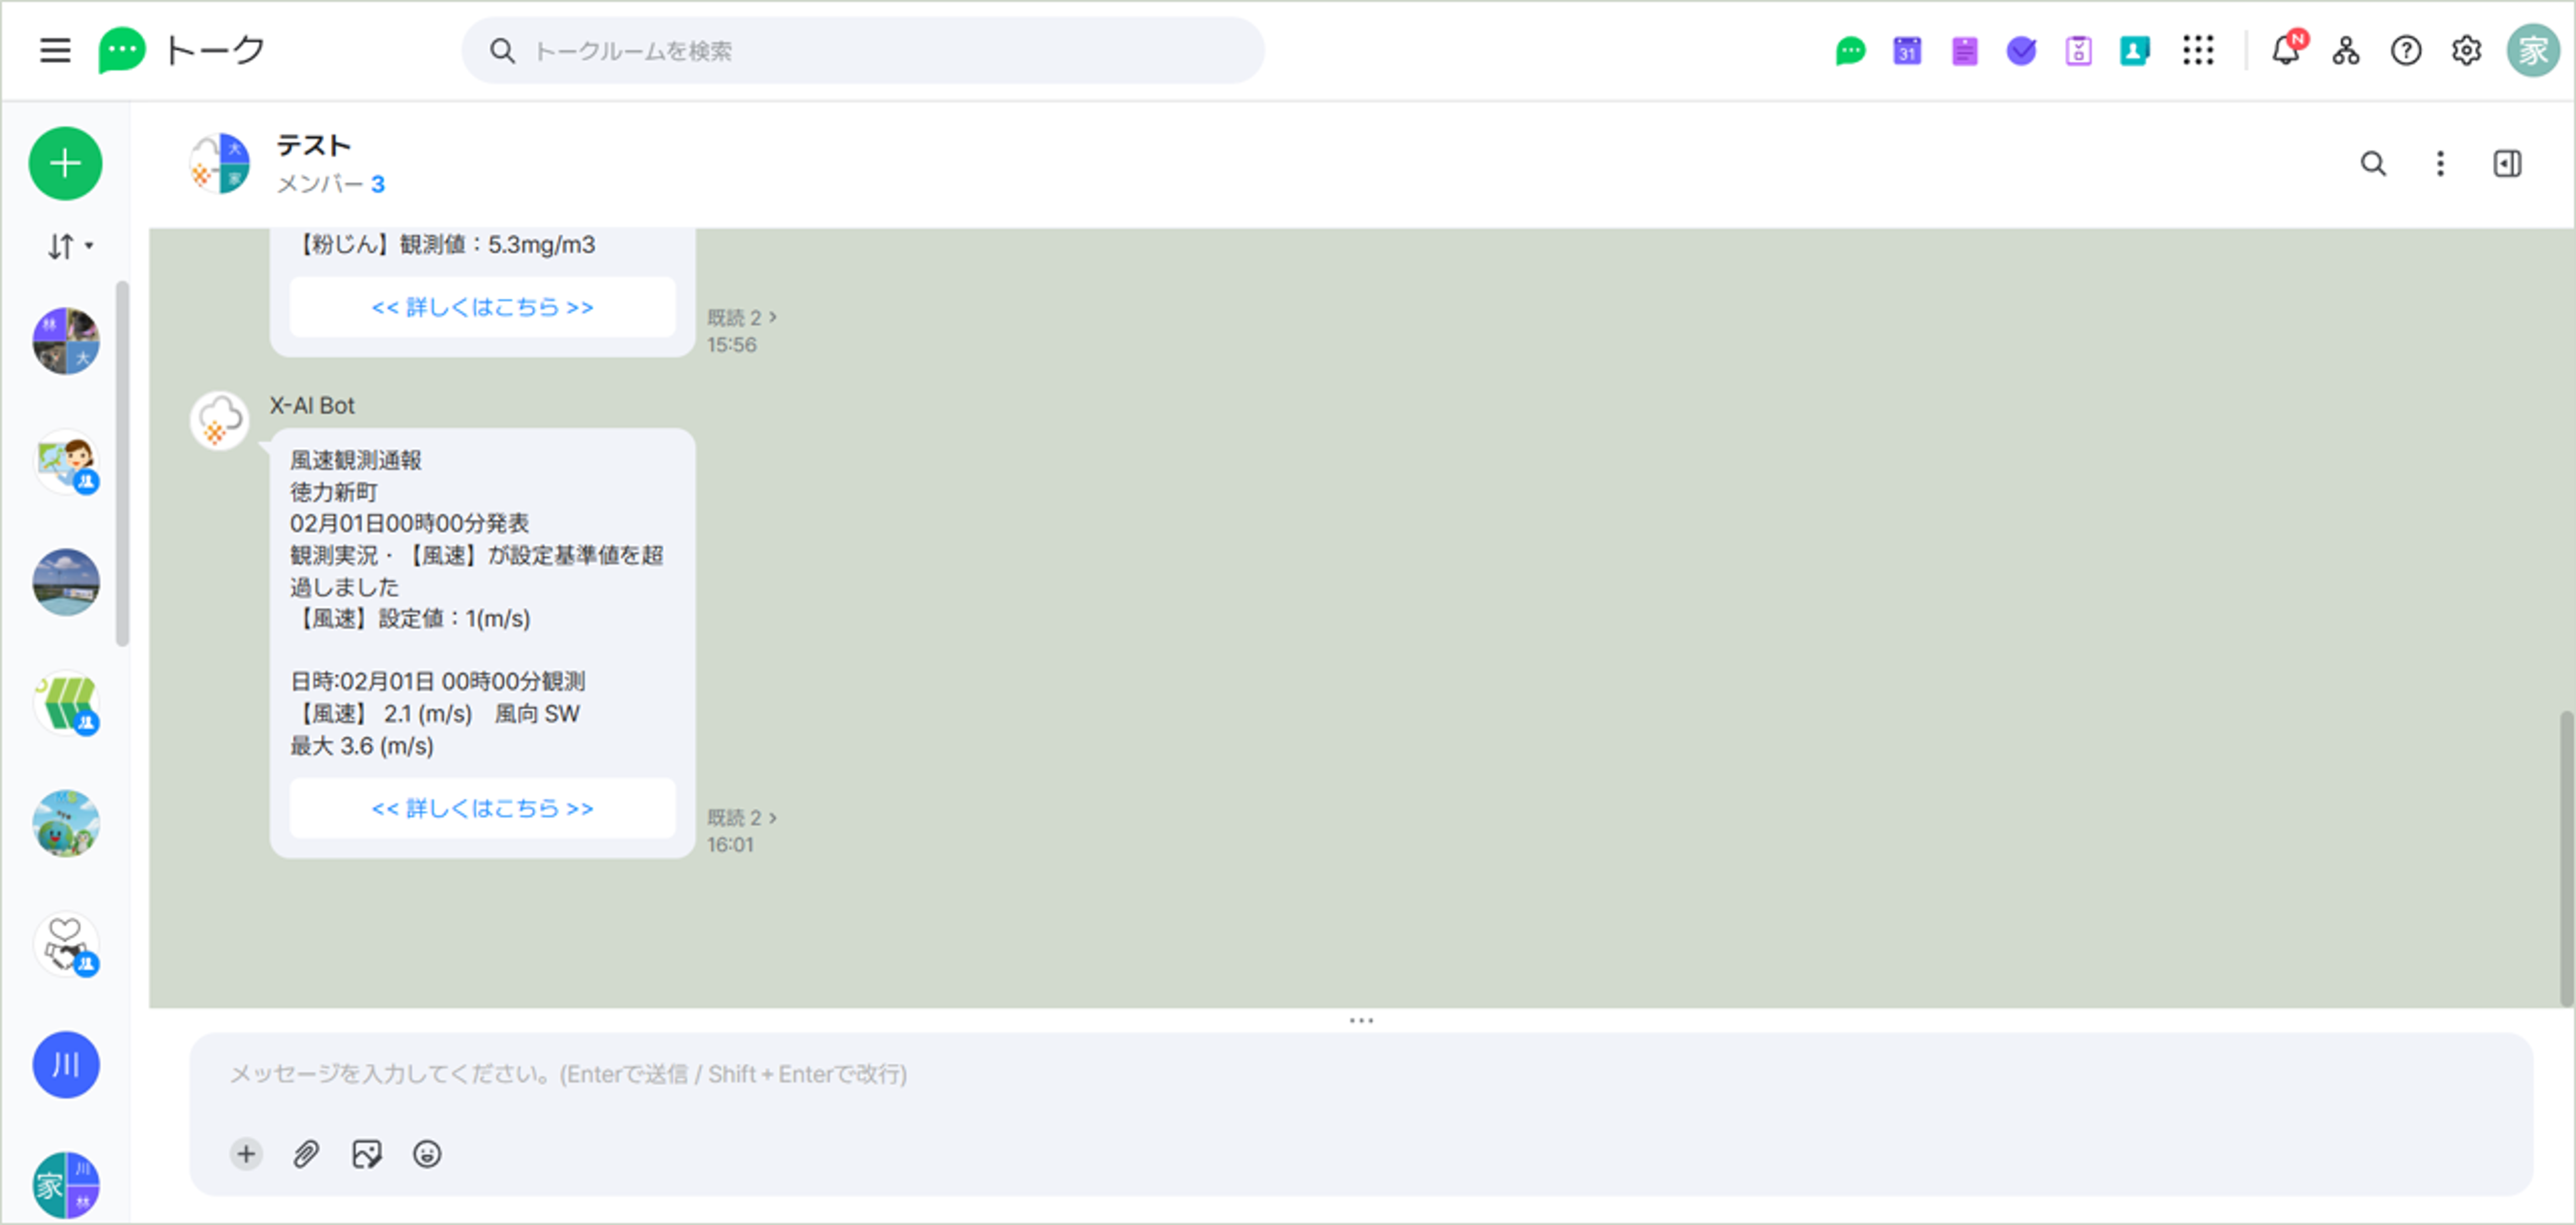2576x1225 pixels.
Task: Open the help question mark icon
Action: tap(2405, 50)
